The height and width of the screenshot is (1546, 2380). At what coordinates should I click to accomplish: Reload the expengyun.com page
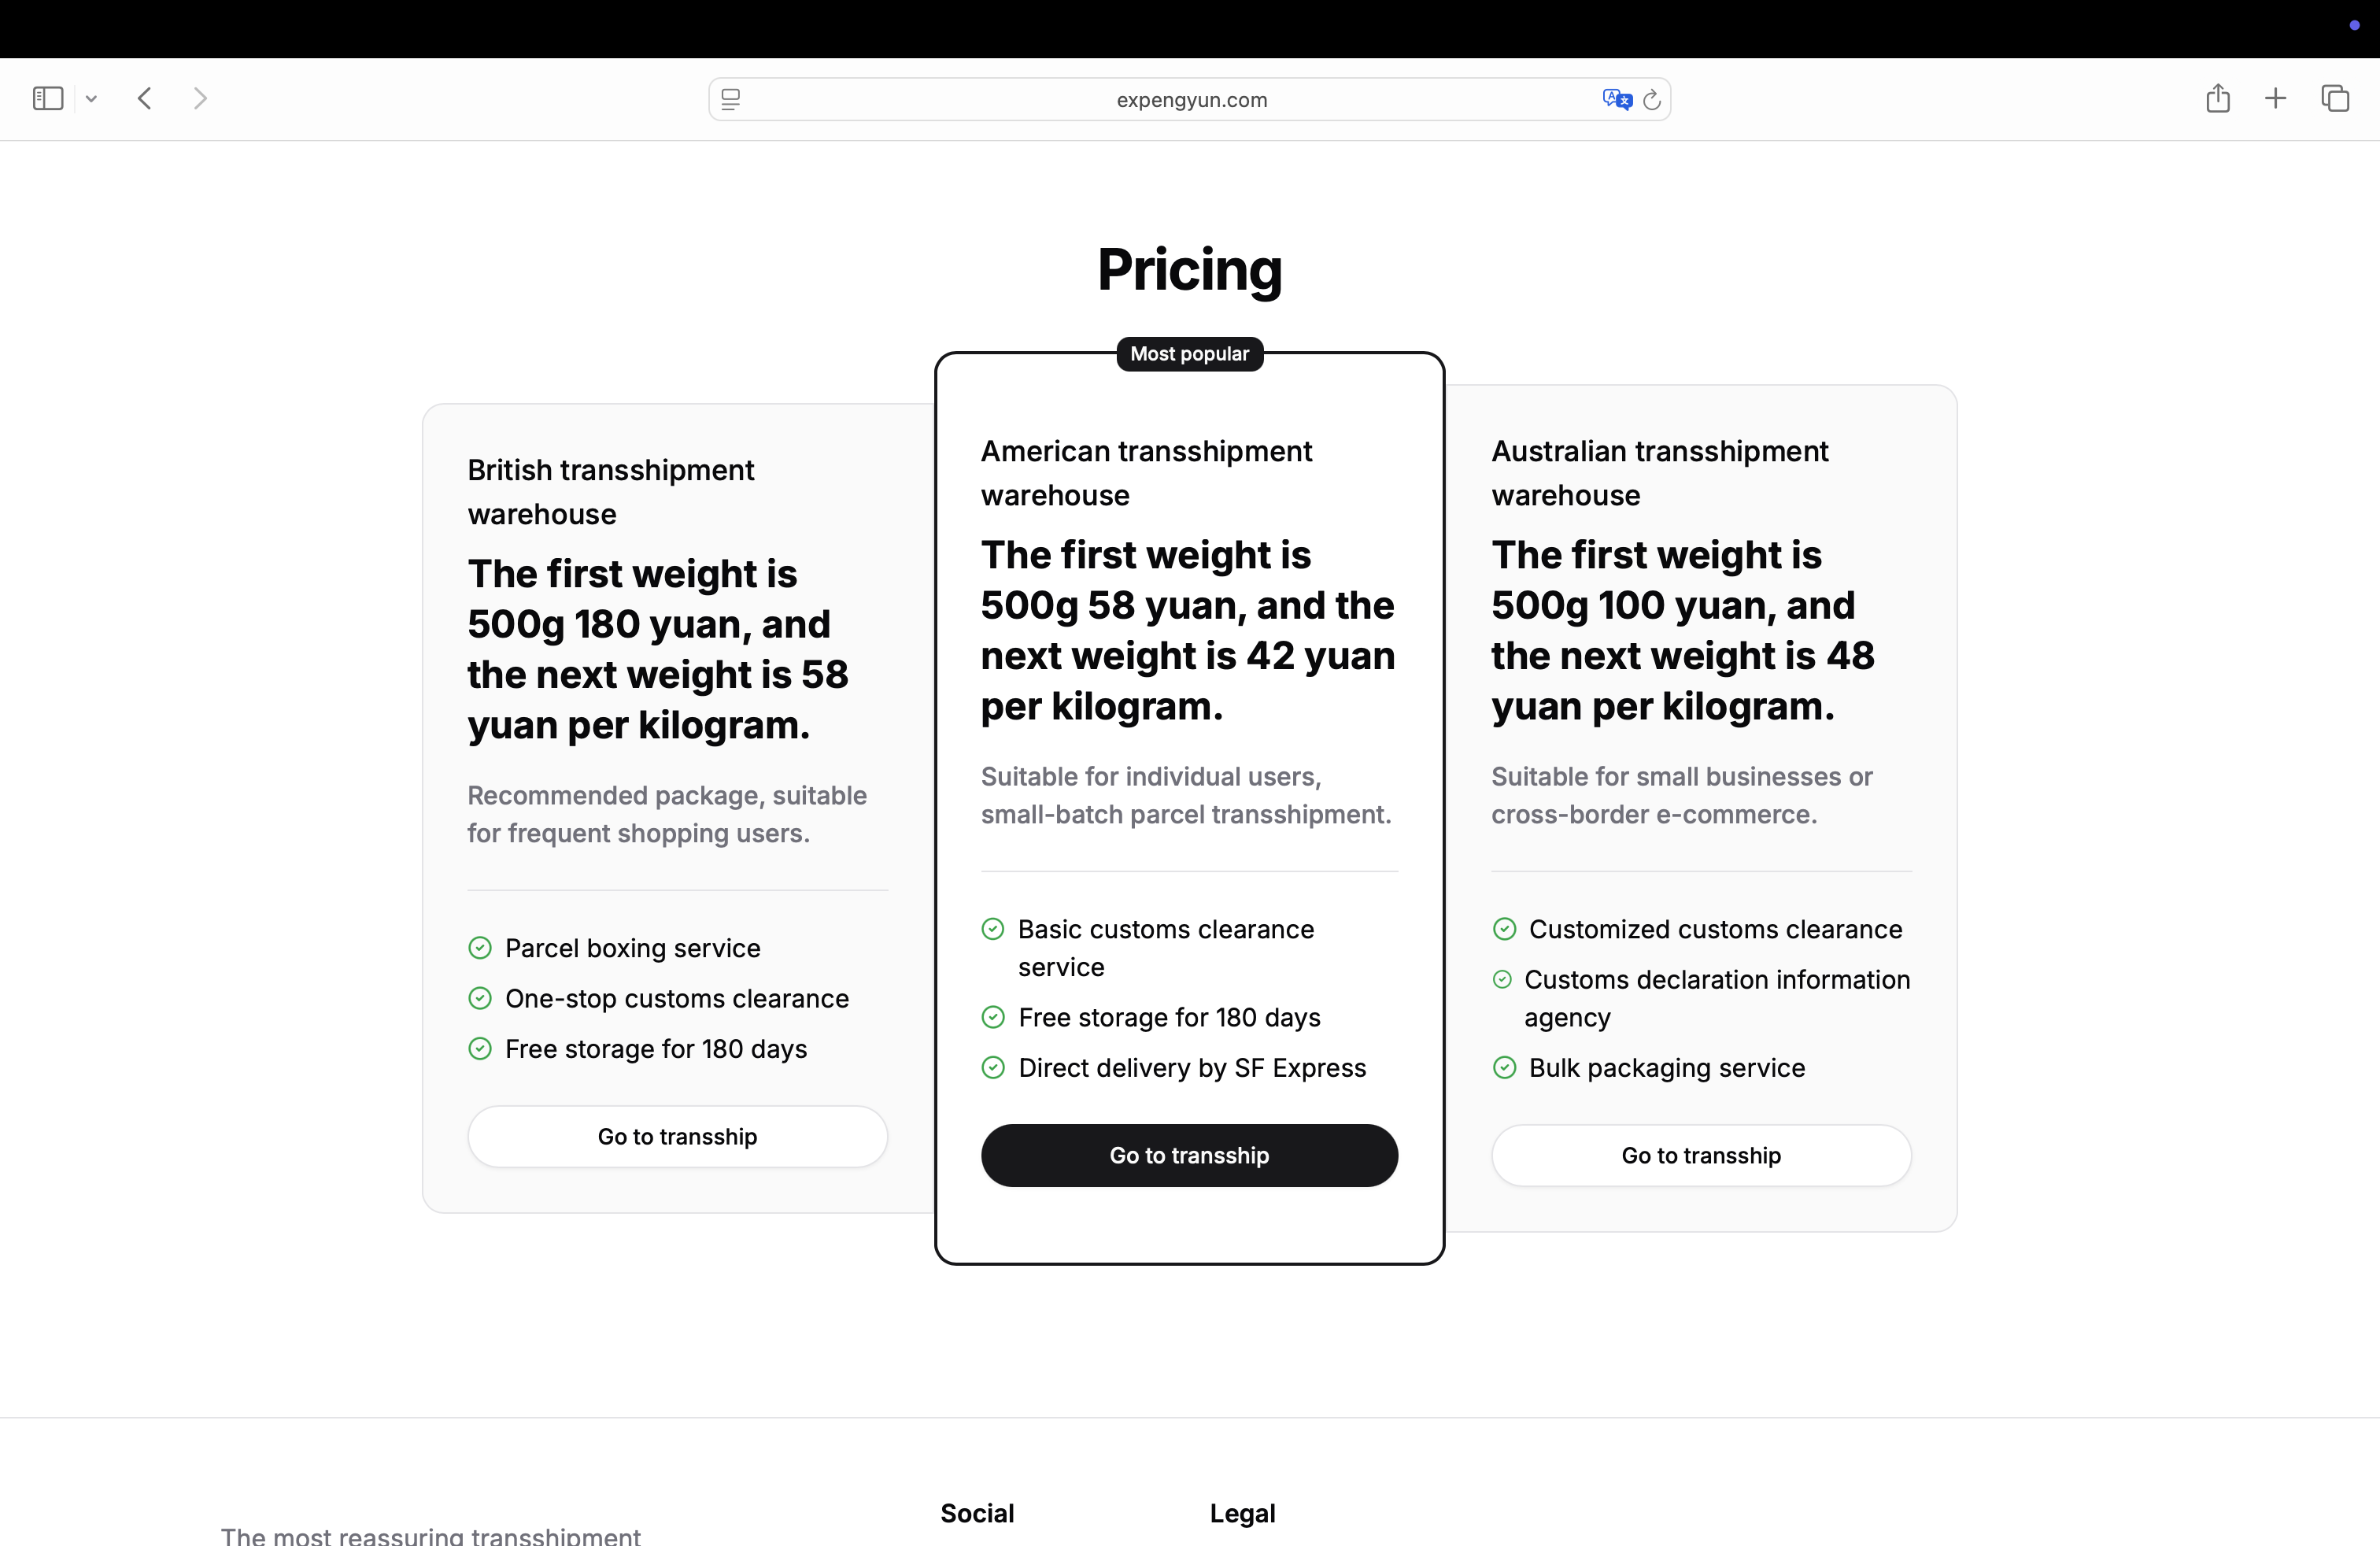[1652, 99]
